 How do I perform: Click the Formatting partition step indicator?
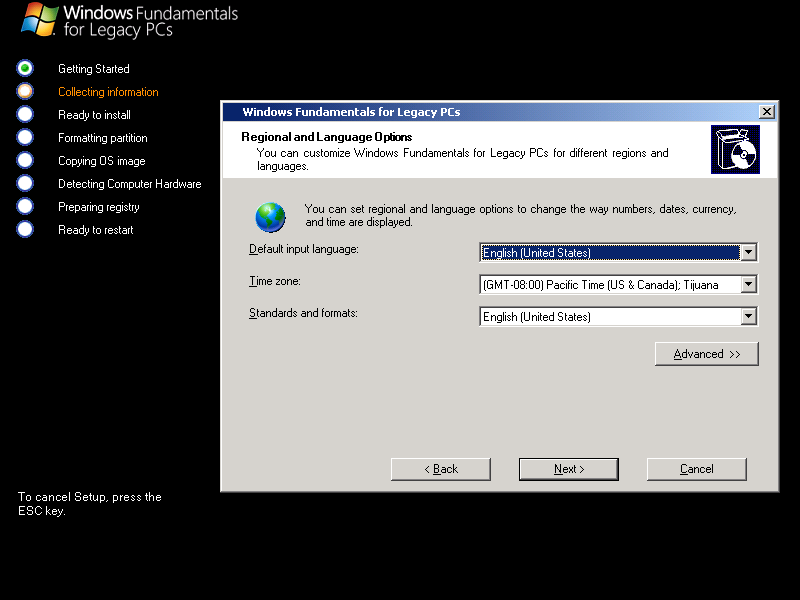(x=24, y=137)
